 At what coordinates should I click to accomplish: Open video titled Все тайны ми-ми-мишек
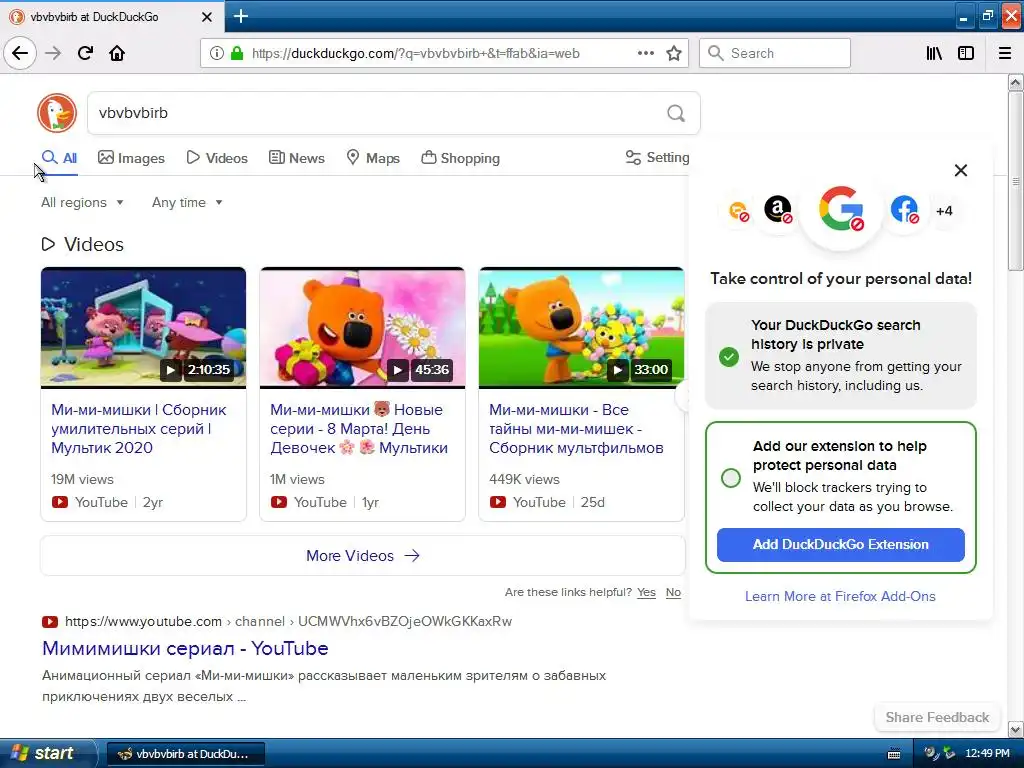577,429
